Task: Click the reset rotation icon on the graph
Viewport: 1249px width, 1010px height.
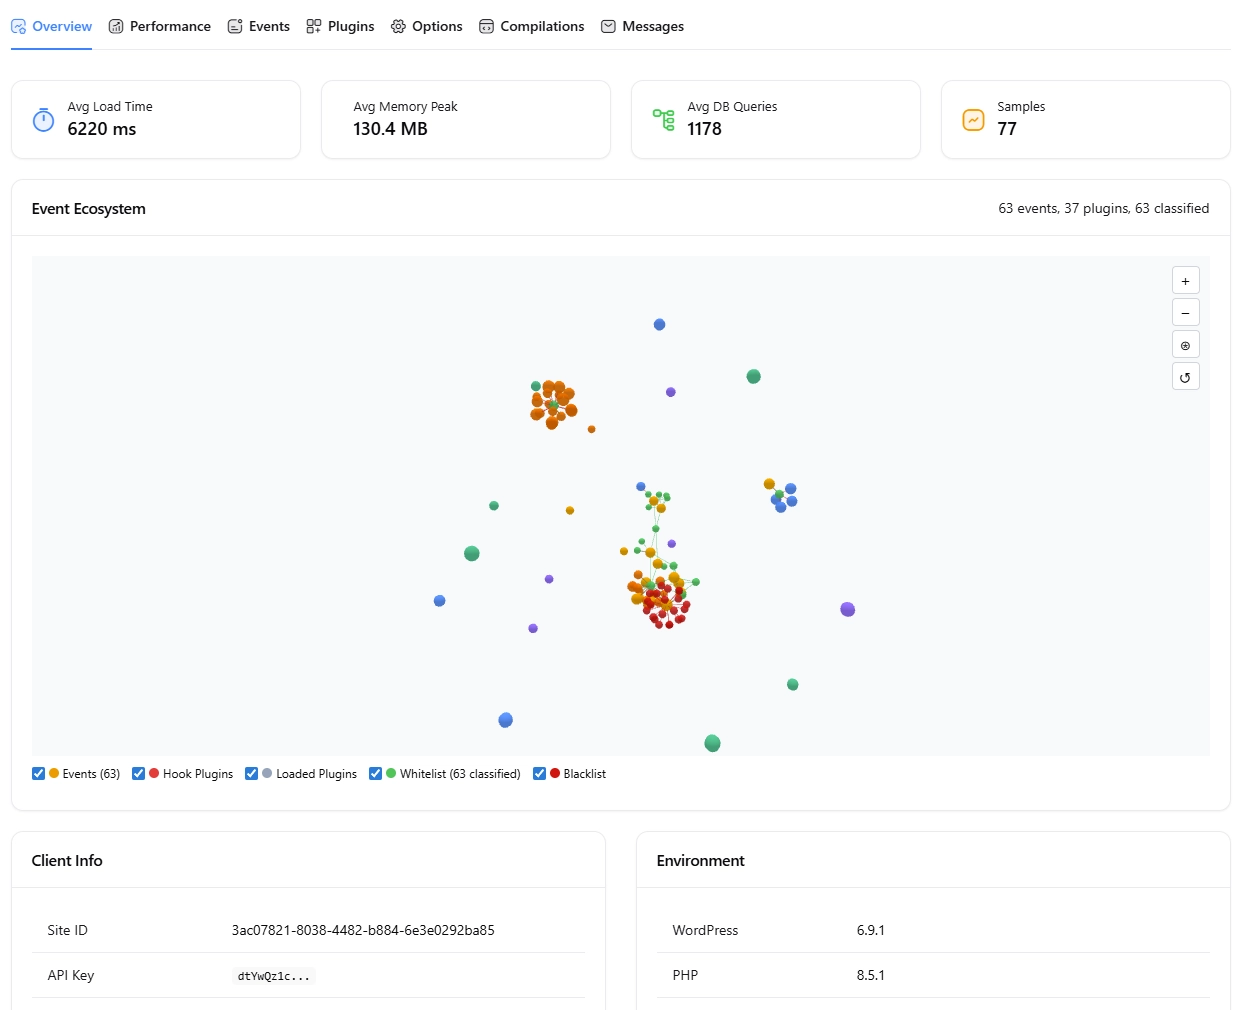Action: click(1185, 376)
